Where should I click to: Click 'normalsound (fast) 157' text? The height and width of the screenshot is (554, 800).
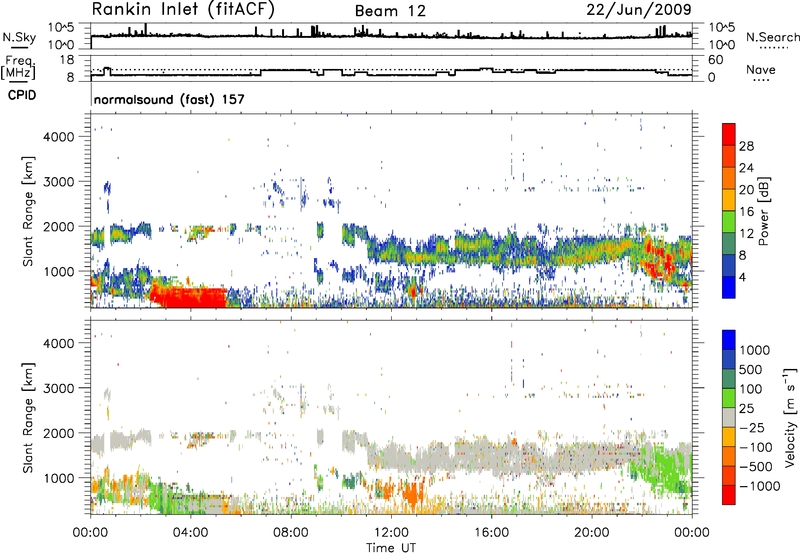click(x=169, y=99)
